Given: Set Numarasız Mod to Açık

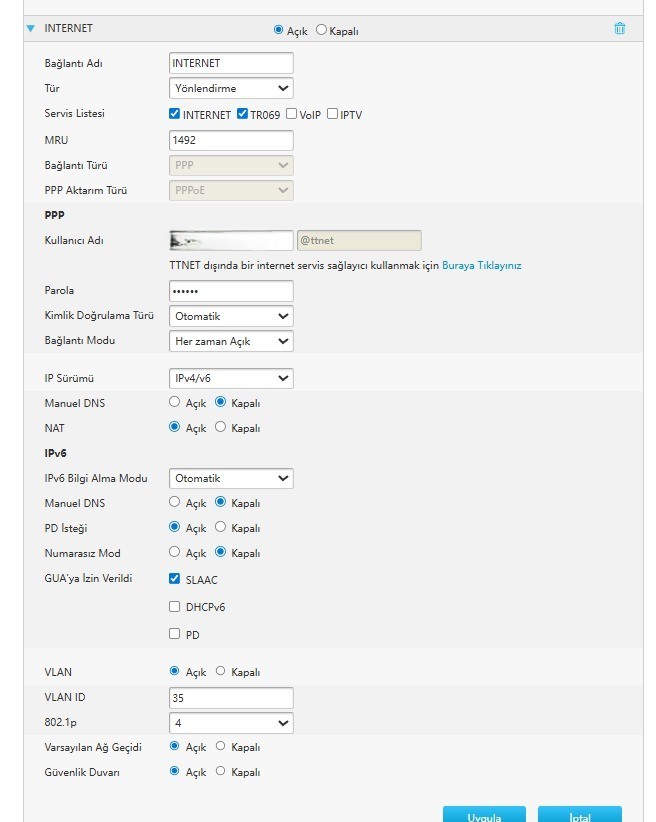Looking at the screenshot, I should pyautogui.click(x=175, y=553).
